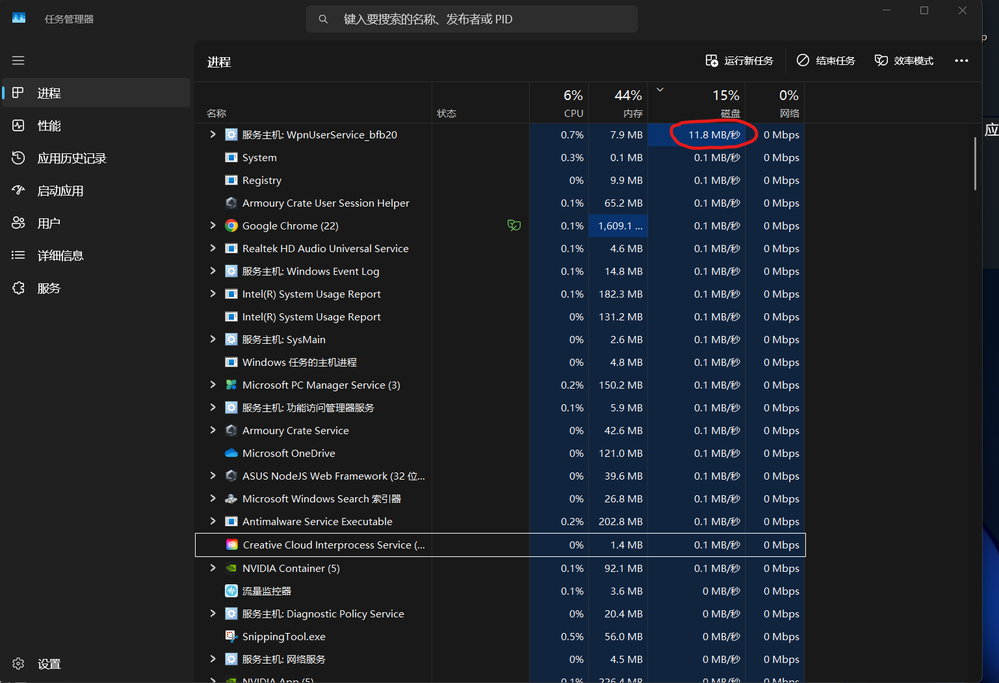Sort by the 磁盘 column header
Screen dimensions: 999x683
pos(696,103)
